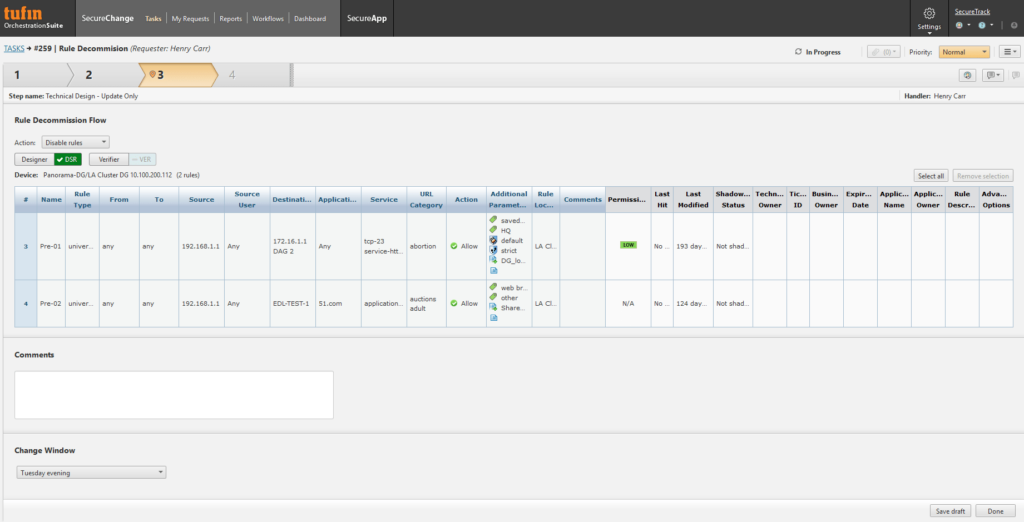Click the user profile icon under SecureTrack

[x=961, y=26]
